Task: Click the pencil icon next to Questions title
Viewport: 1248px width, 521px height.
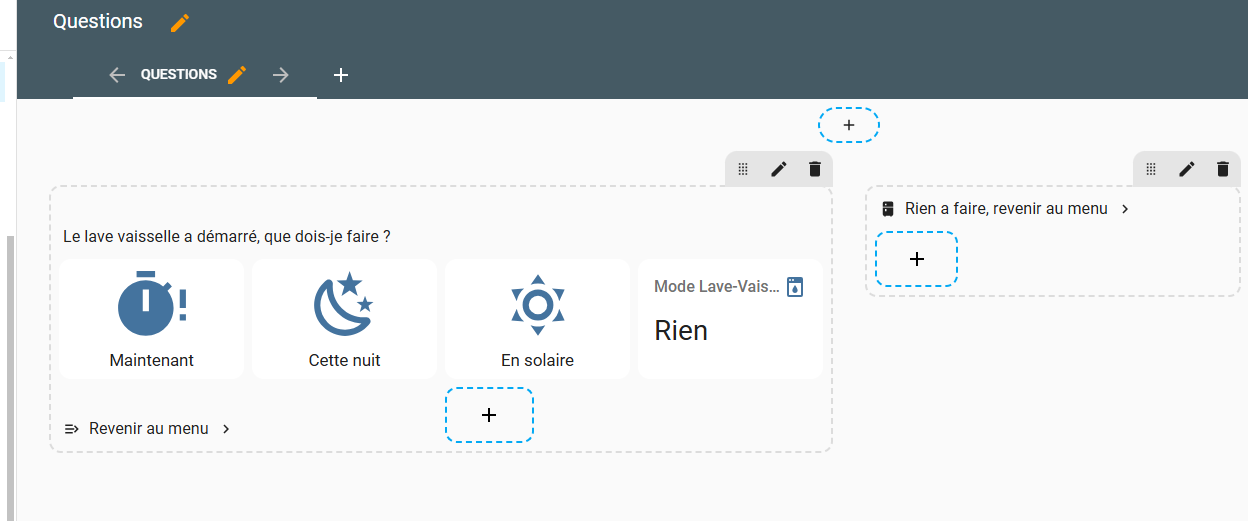Action: tap(180, 23)
